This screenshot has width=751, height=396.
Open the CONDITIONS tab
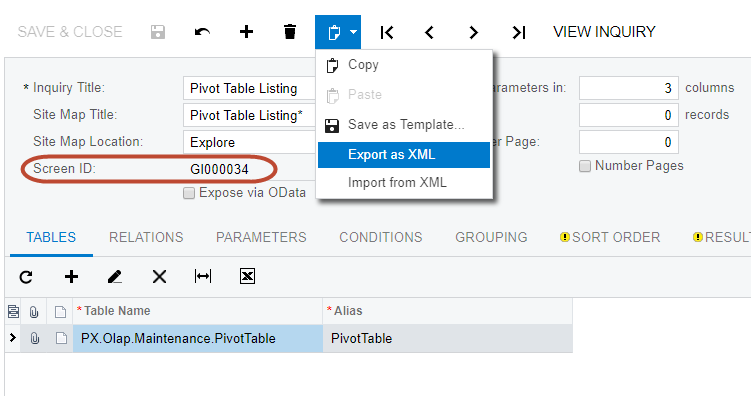[381, 238]
